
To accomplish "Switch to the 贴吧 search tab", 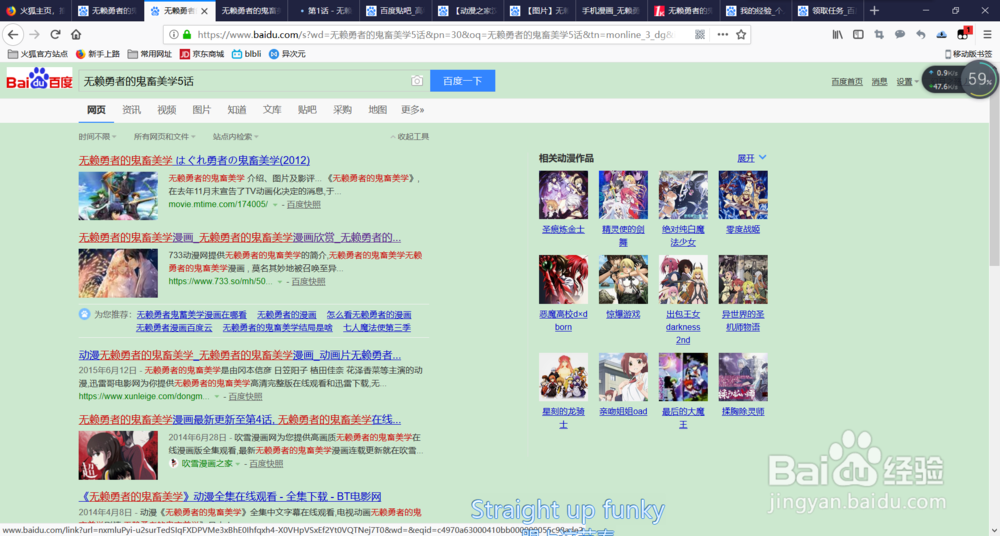I will coord(307,110).
